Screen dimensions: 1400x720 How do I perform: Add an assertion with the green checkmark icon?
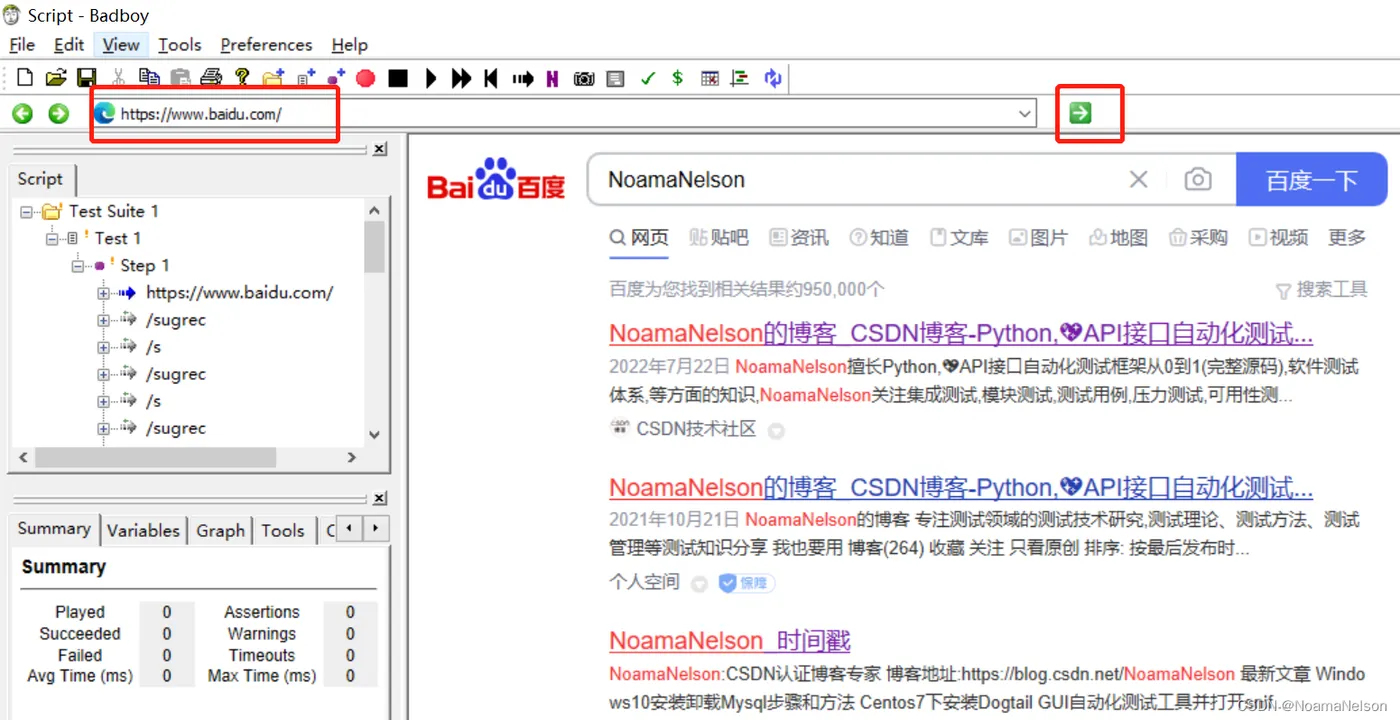coord(648,78)
